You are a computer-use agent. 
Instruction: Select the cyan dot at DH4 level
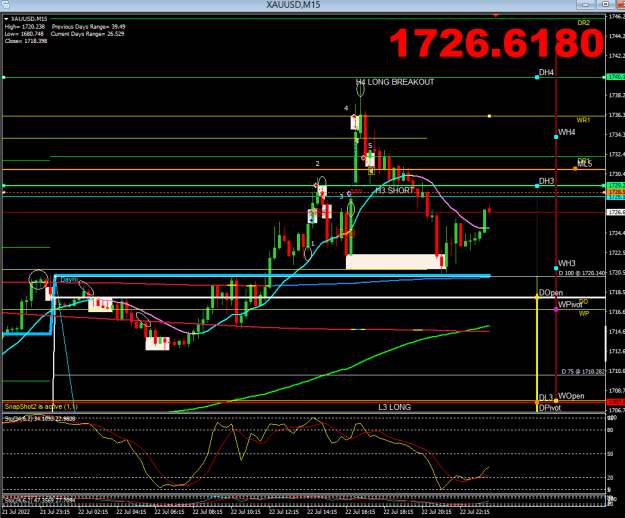point(537,77)
